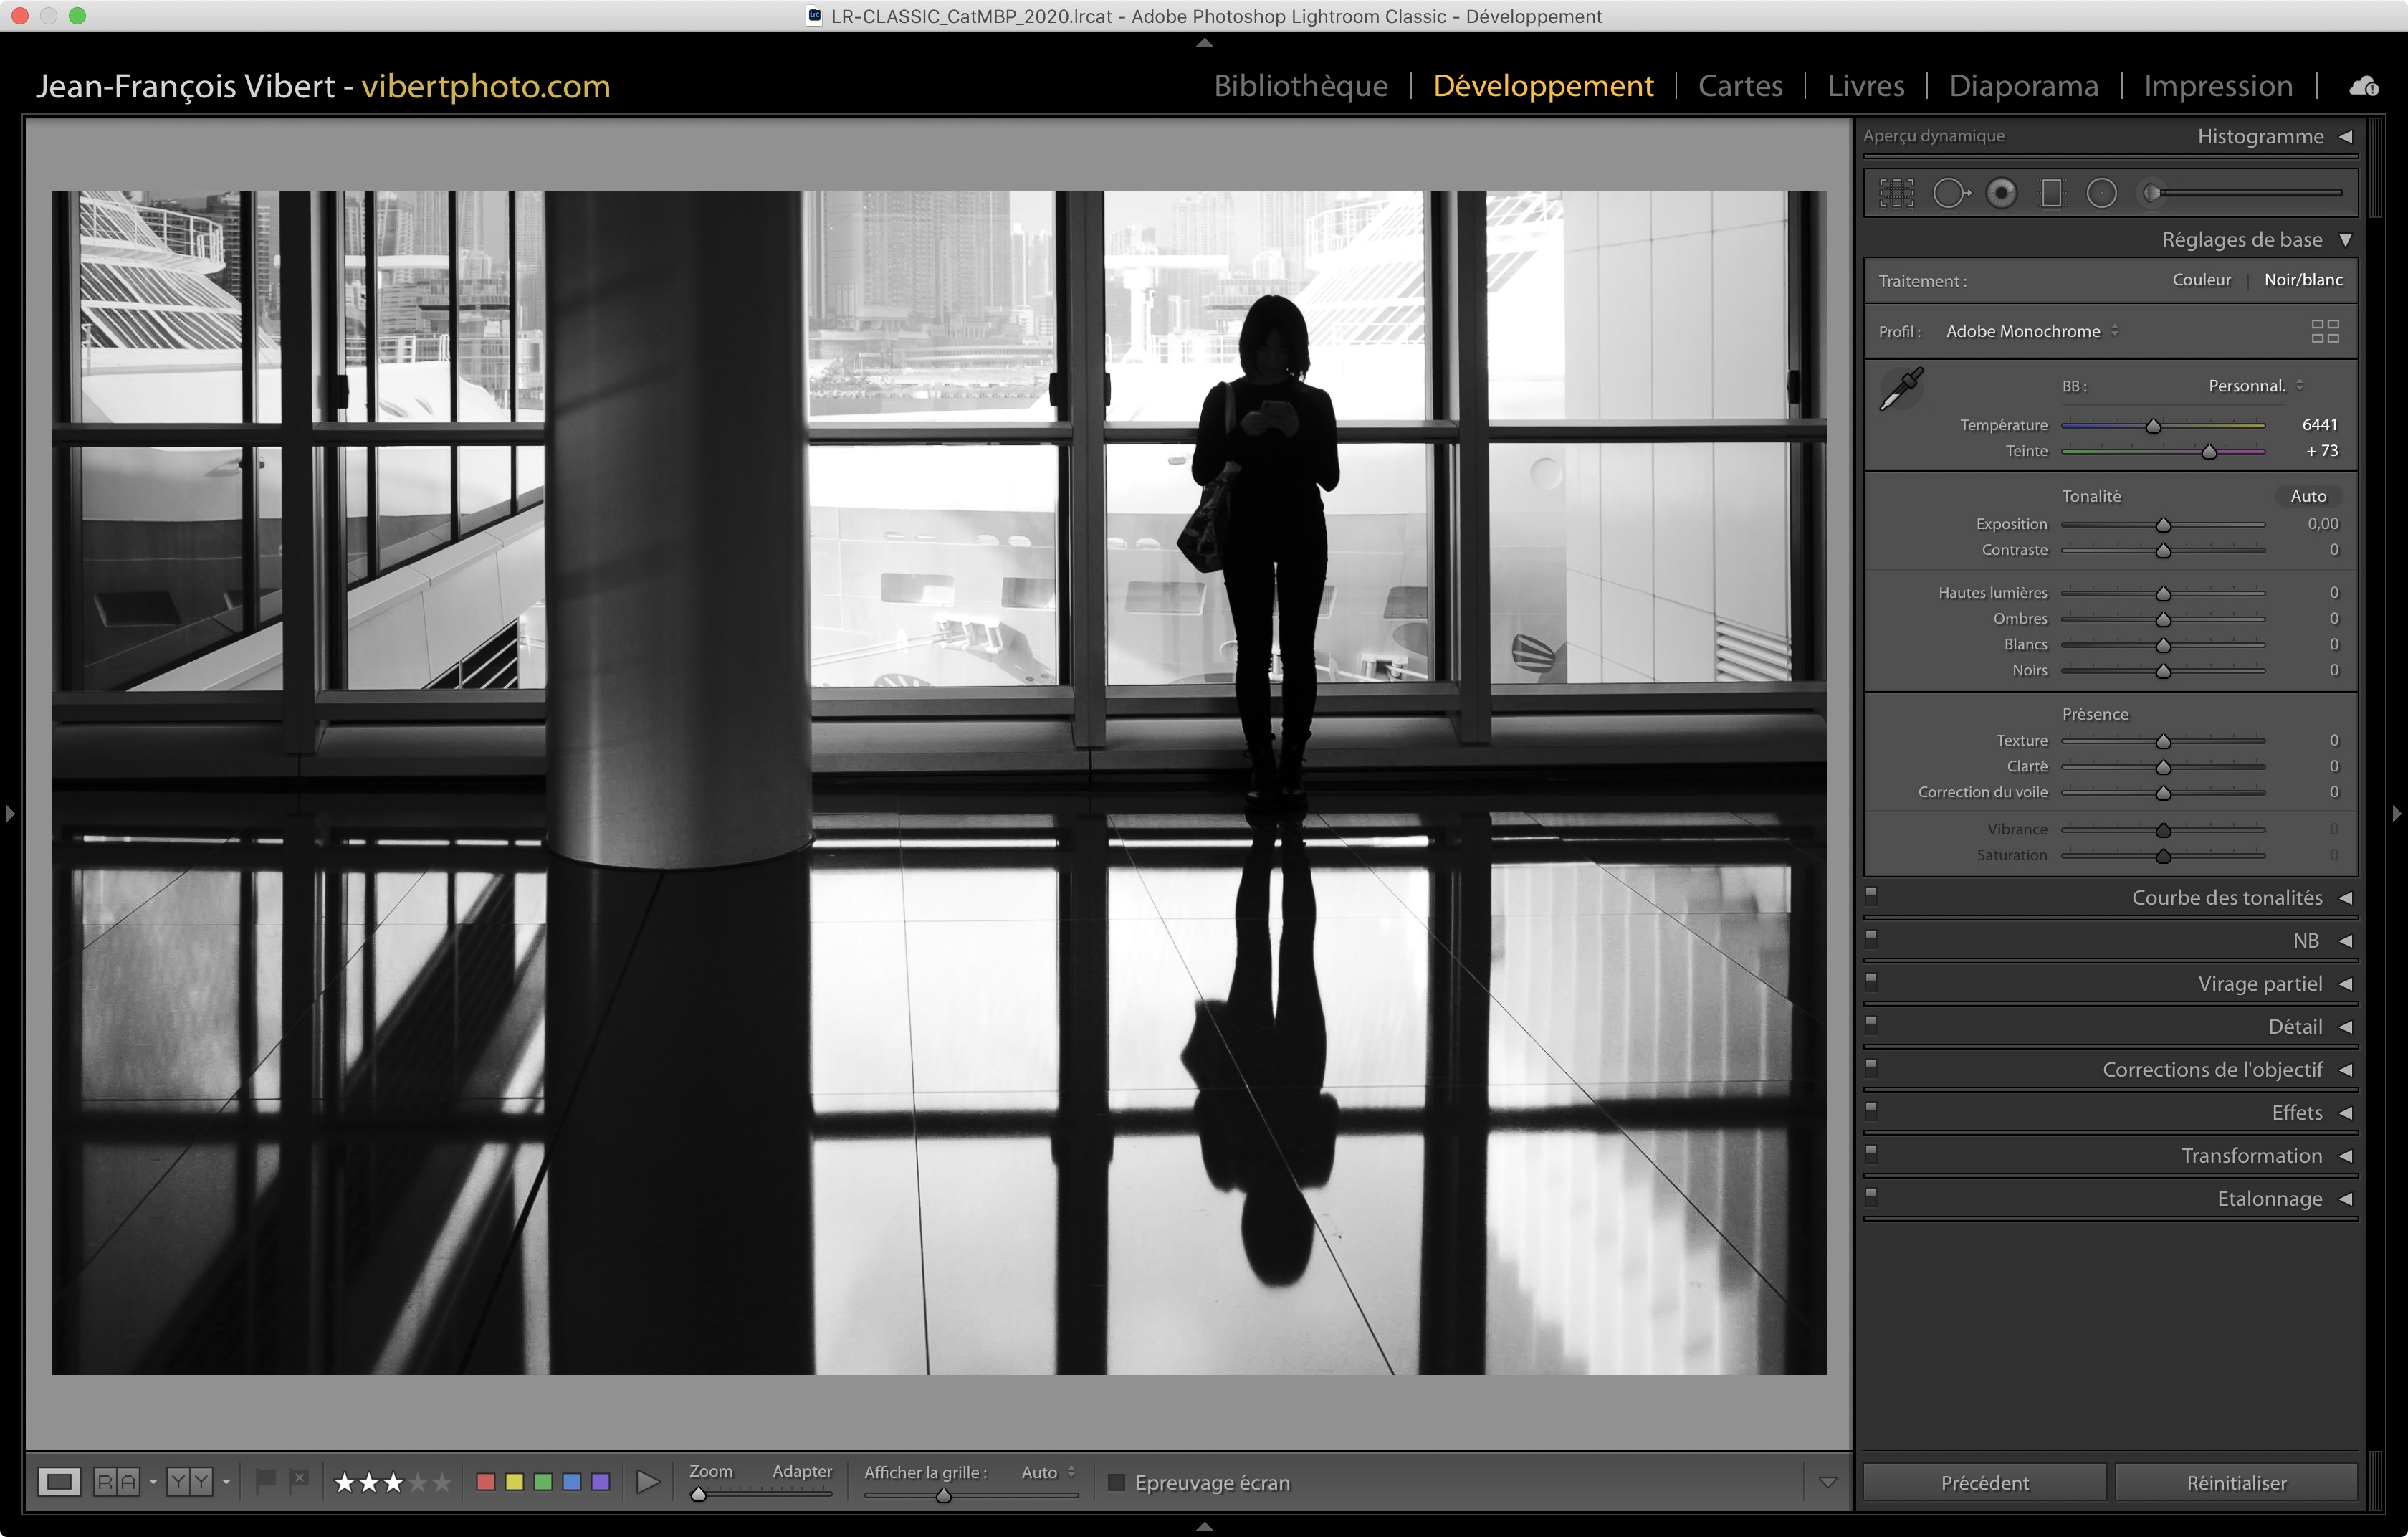2408x1537 pixels.
Task: Click the Précédent button
Action: click(x=1984, y=1482)
